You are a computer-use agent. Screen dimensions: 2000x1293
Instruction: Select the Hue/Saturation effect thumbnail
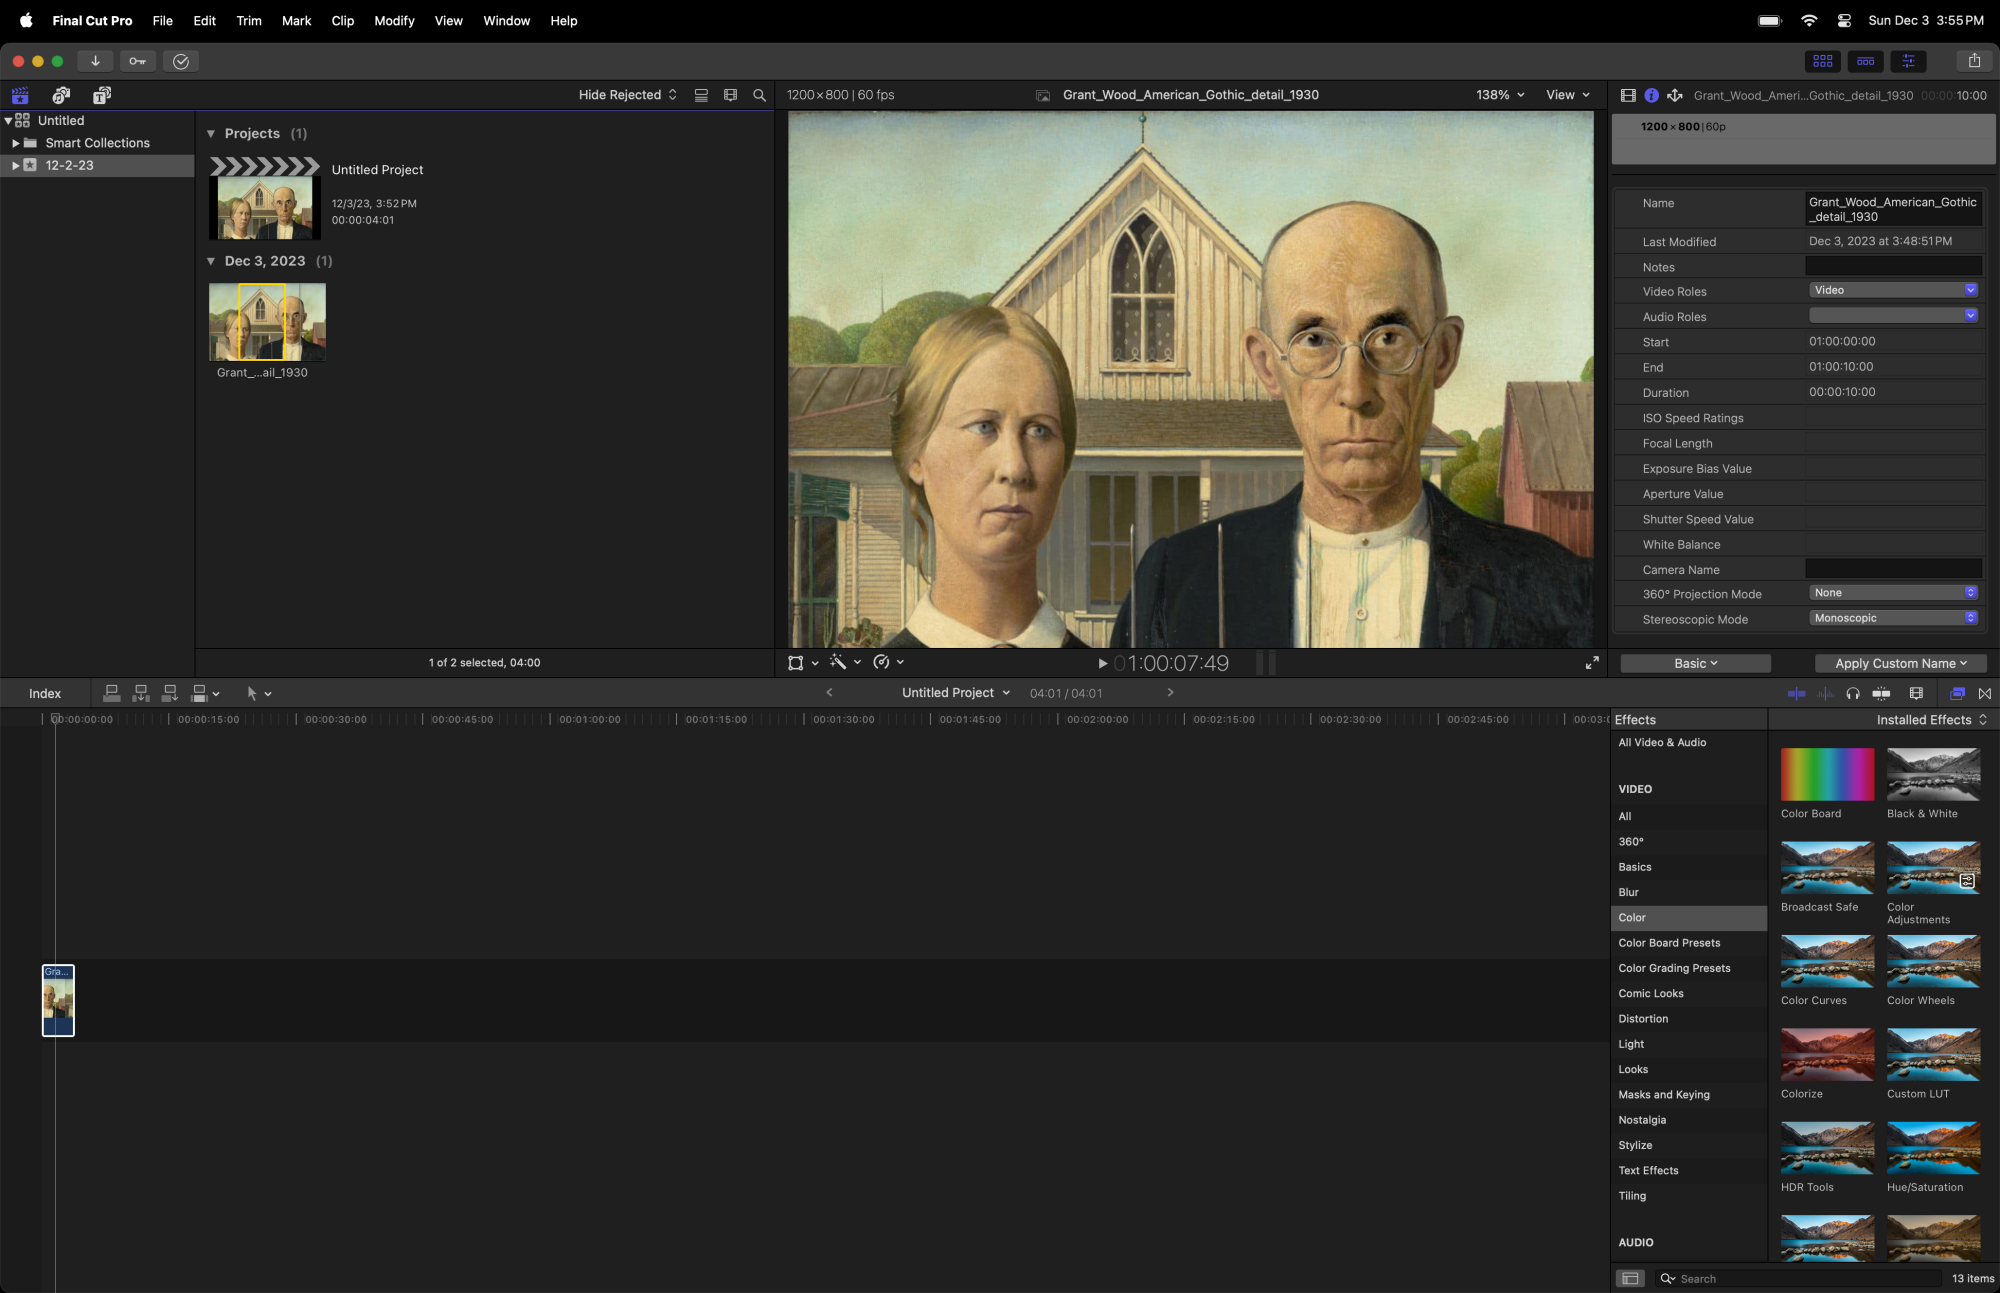(x=1933, y=1148)
